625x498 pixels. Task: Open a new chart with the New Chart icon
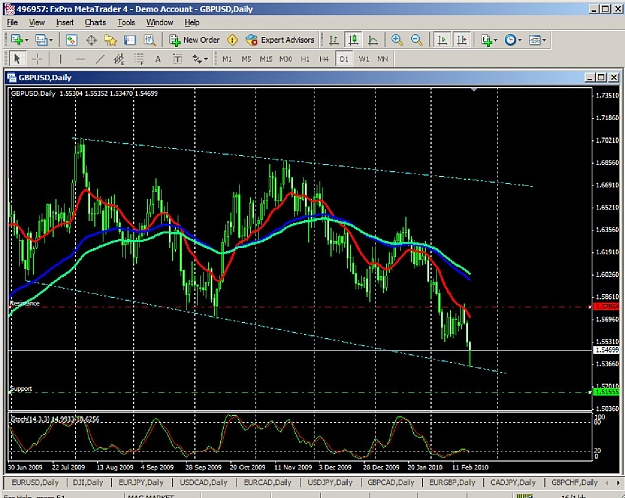pyautogui.click(x=16, y=40)
